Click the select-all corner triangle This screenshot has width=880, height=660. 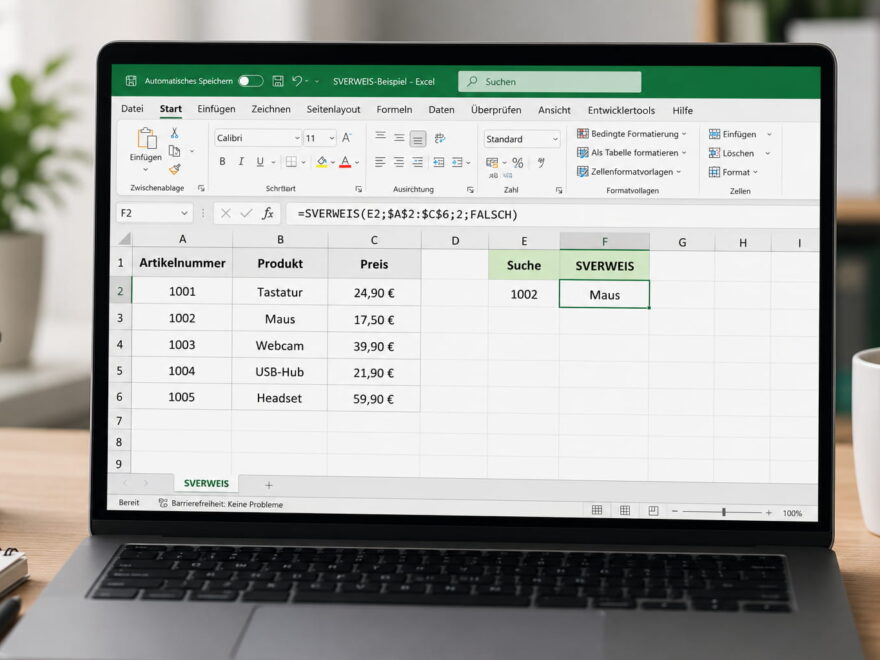point(123,239)
